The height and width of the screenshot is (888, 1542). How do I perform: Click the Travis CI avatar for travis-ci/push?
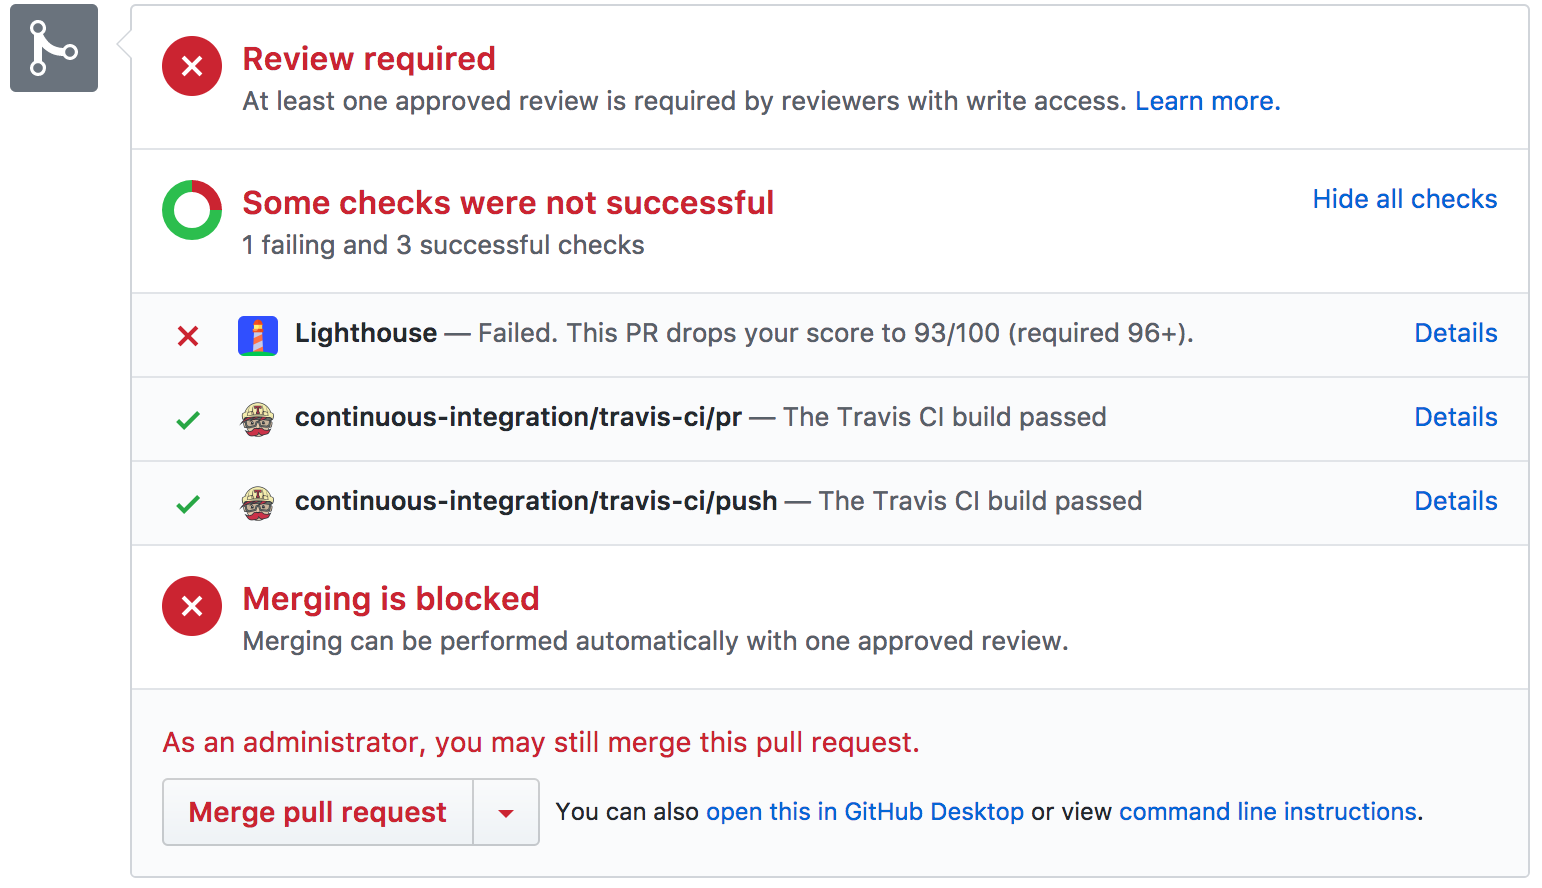point(258,502)
